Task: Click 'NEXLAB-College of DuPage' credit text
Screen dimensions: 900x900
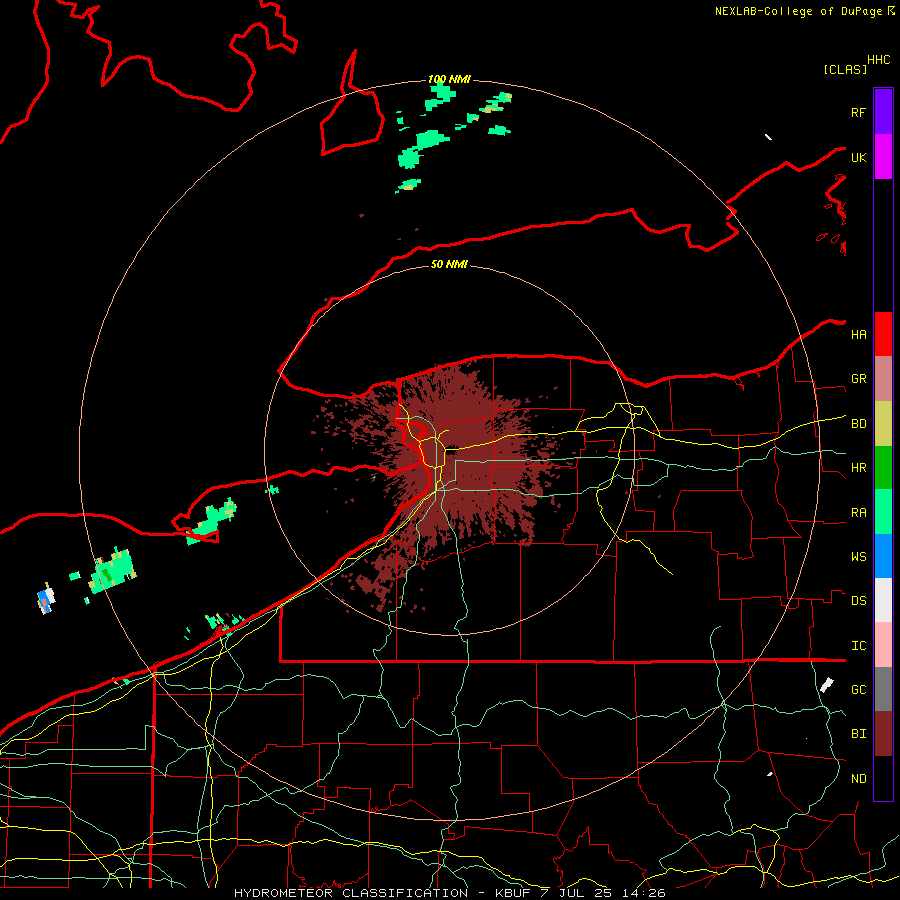Action: [x=798, y=11]
